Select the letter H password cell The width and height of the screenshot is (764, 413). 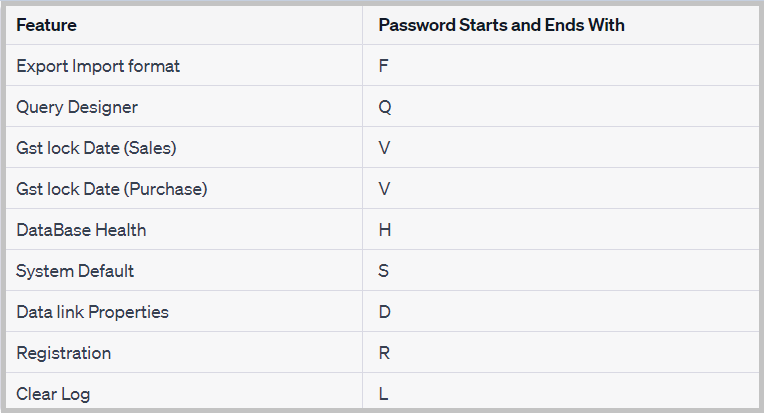tap(384, 229)
